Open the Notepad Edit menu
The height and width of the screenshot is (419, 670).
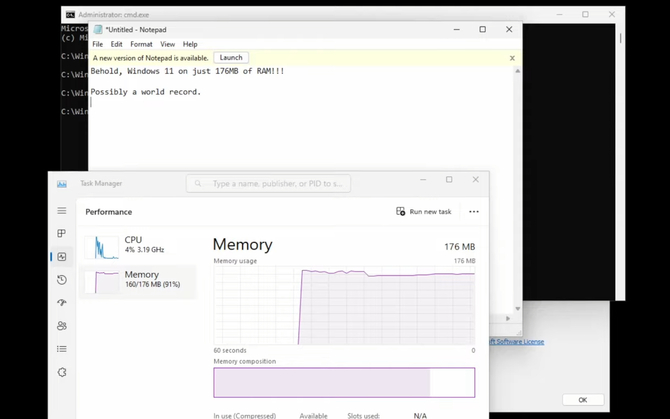[x=116, y=44]
